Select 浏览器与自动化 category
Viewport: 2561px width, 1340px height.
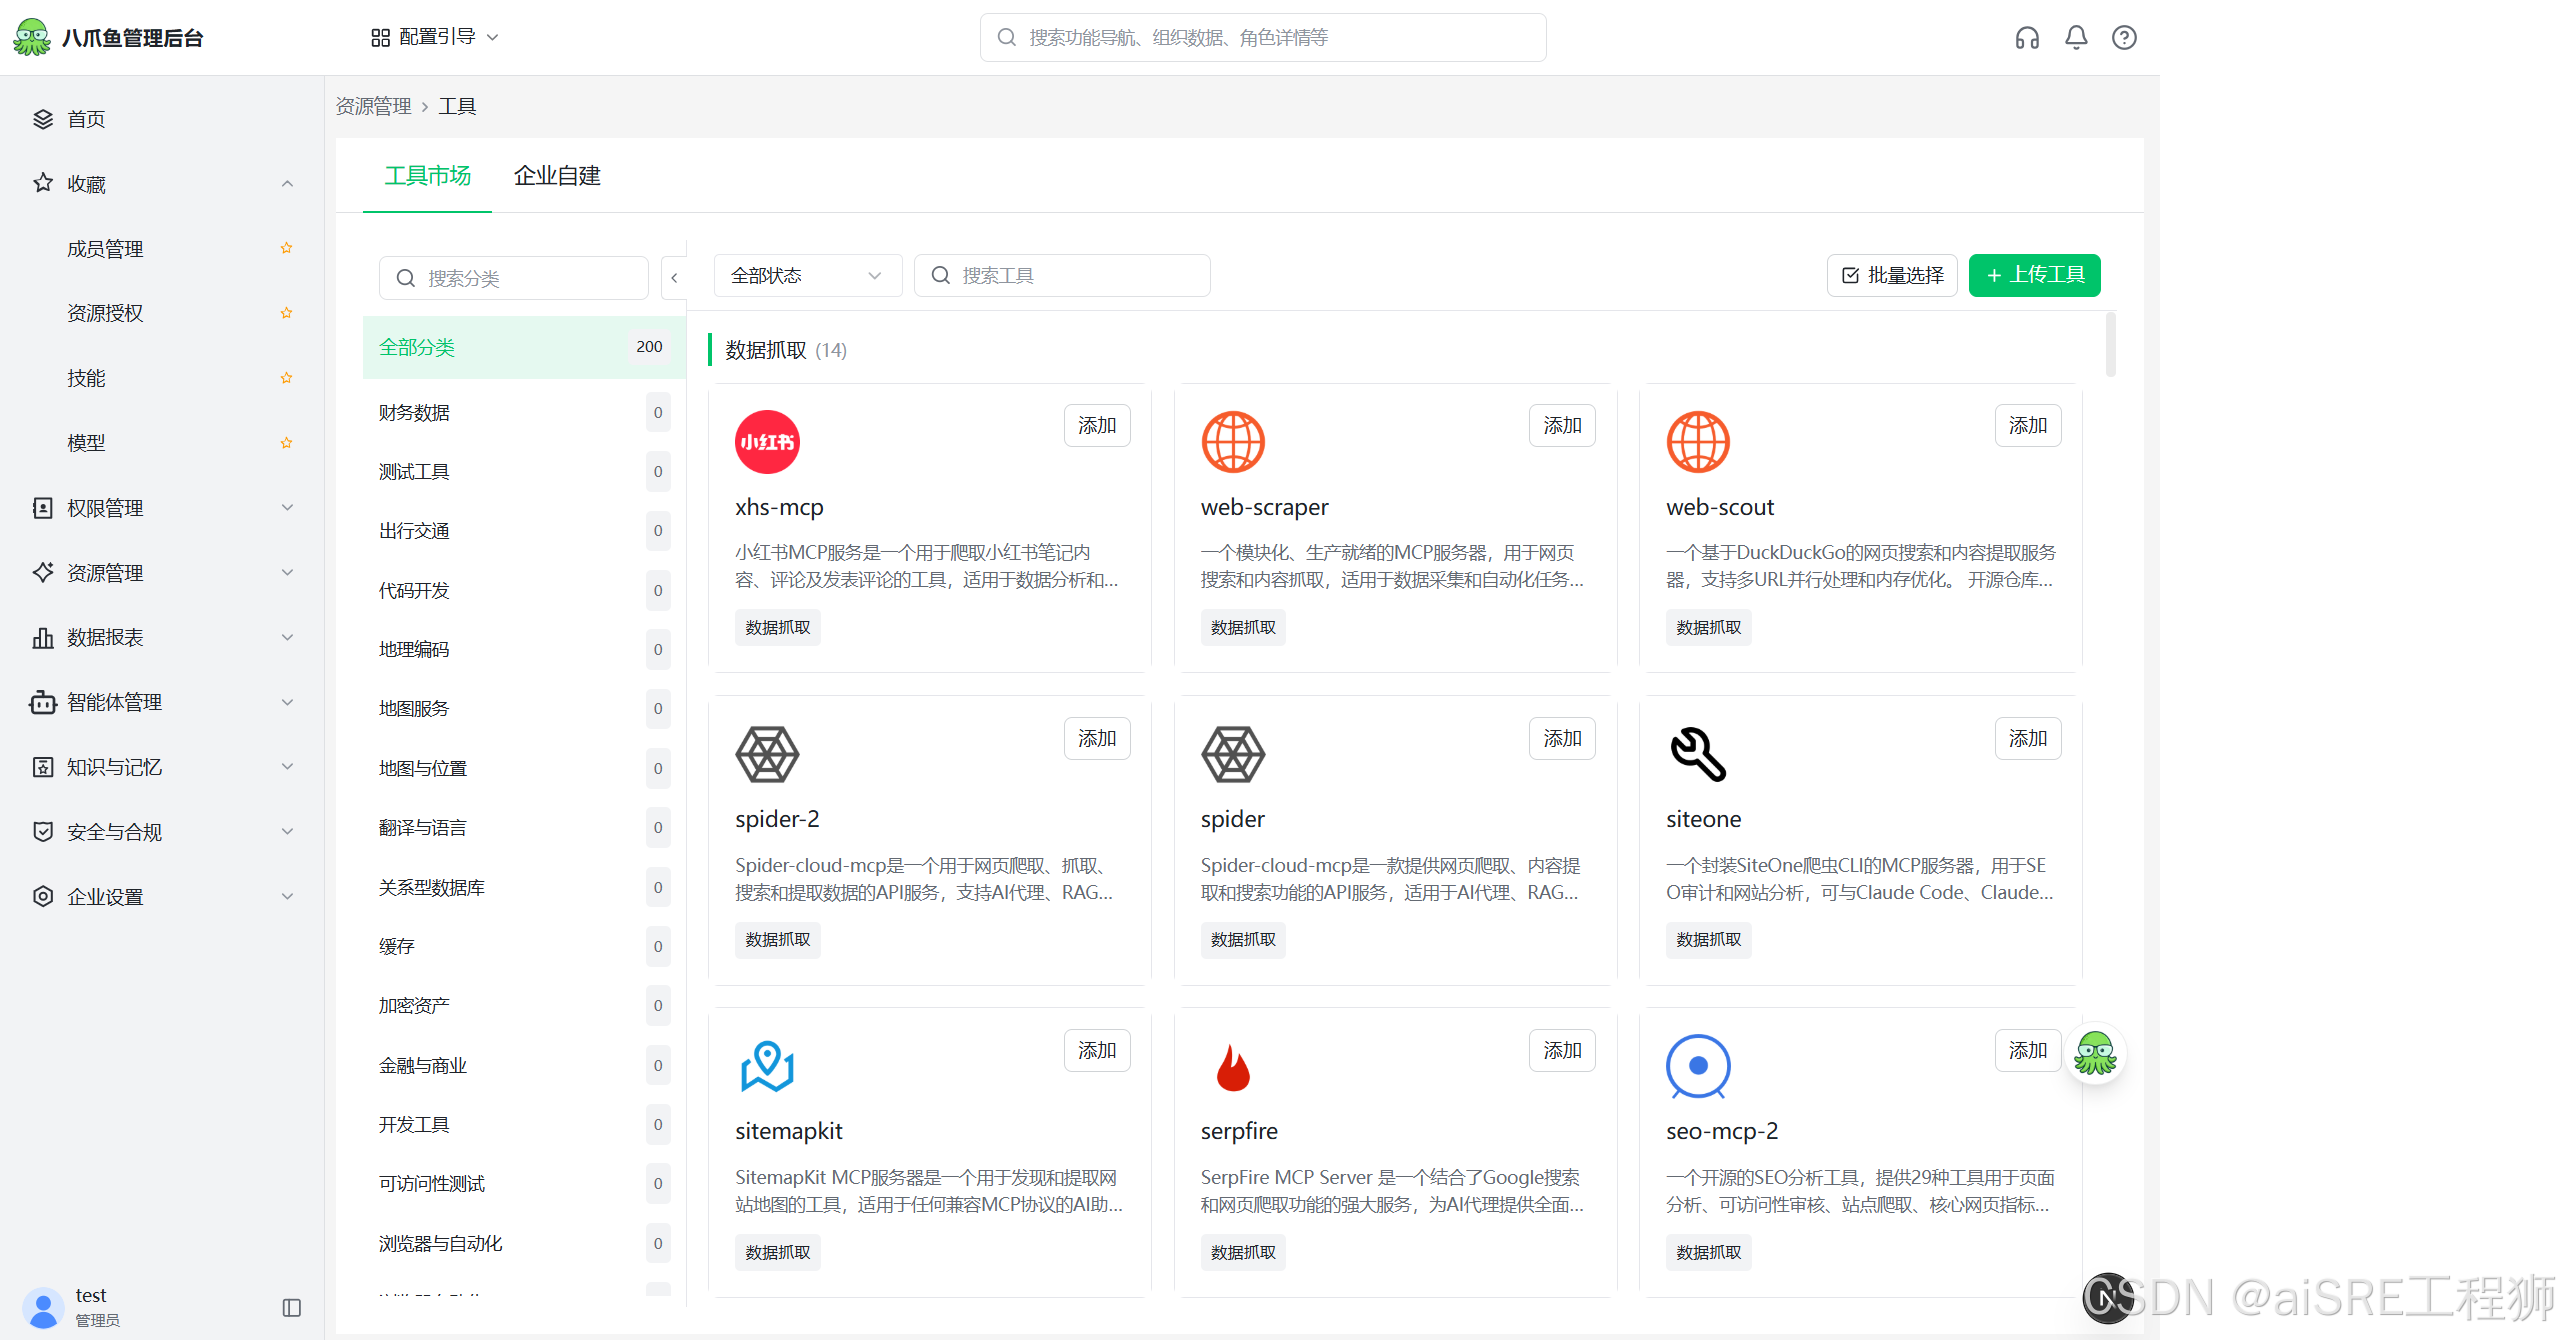point(523,1243)
